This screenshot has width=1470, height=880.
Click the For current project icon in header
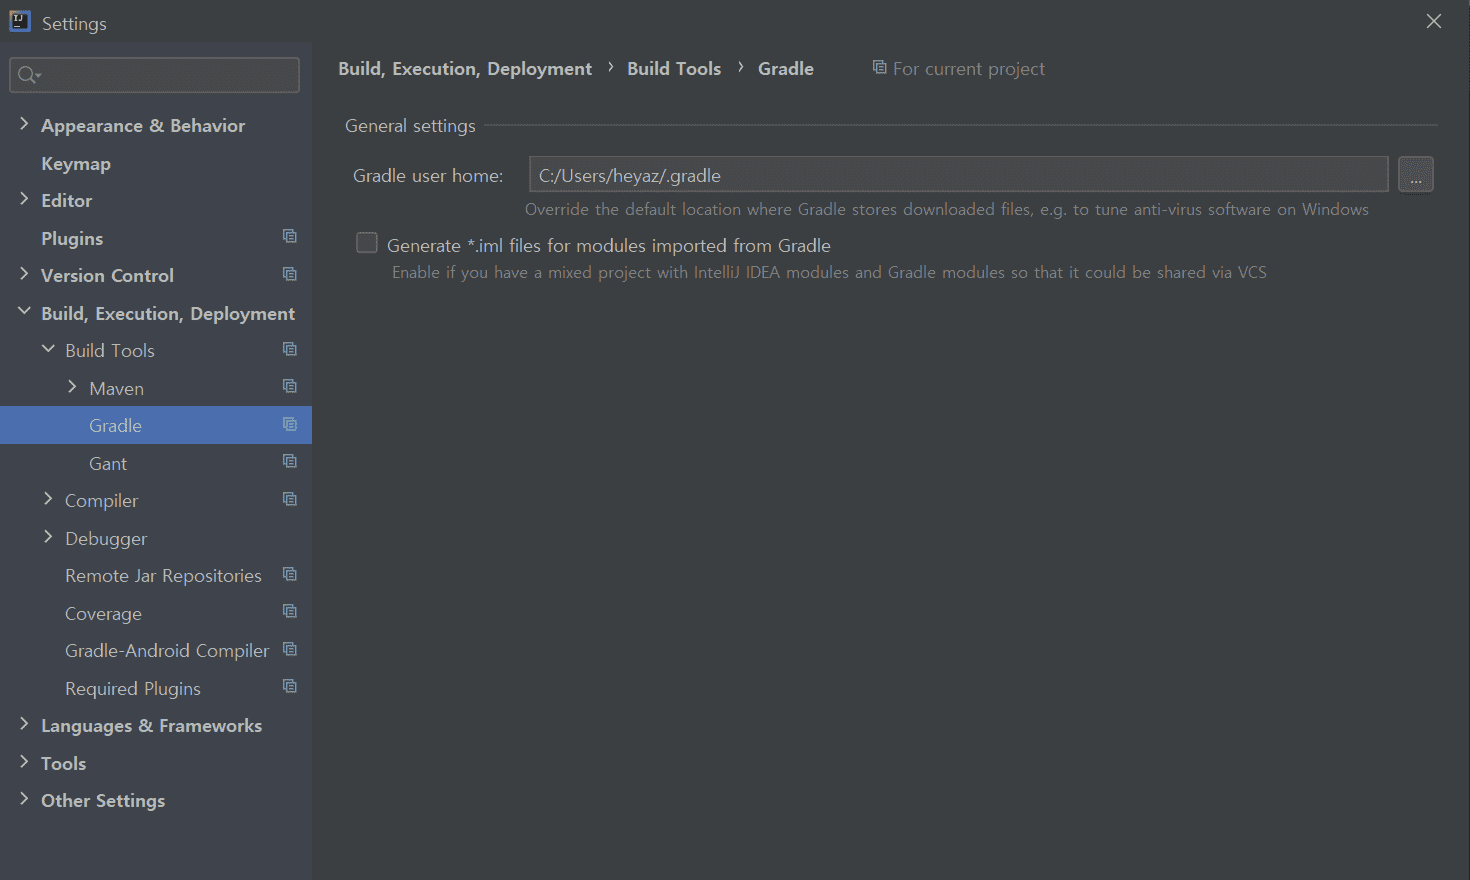tap(880, 67)
